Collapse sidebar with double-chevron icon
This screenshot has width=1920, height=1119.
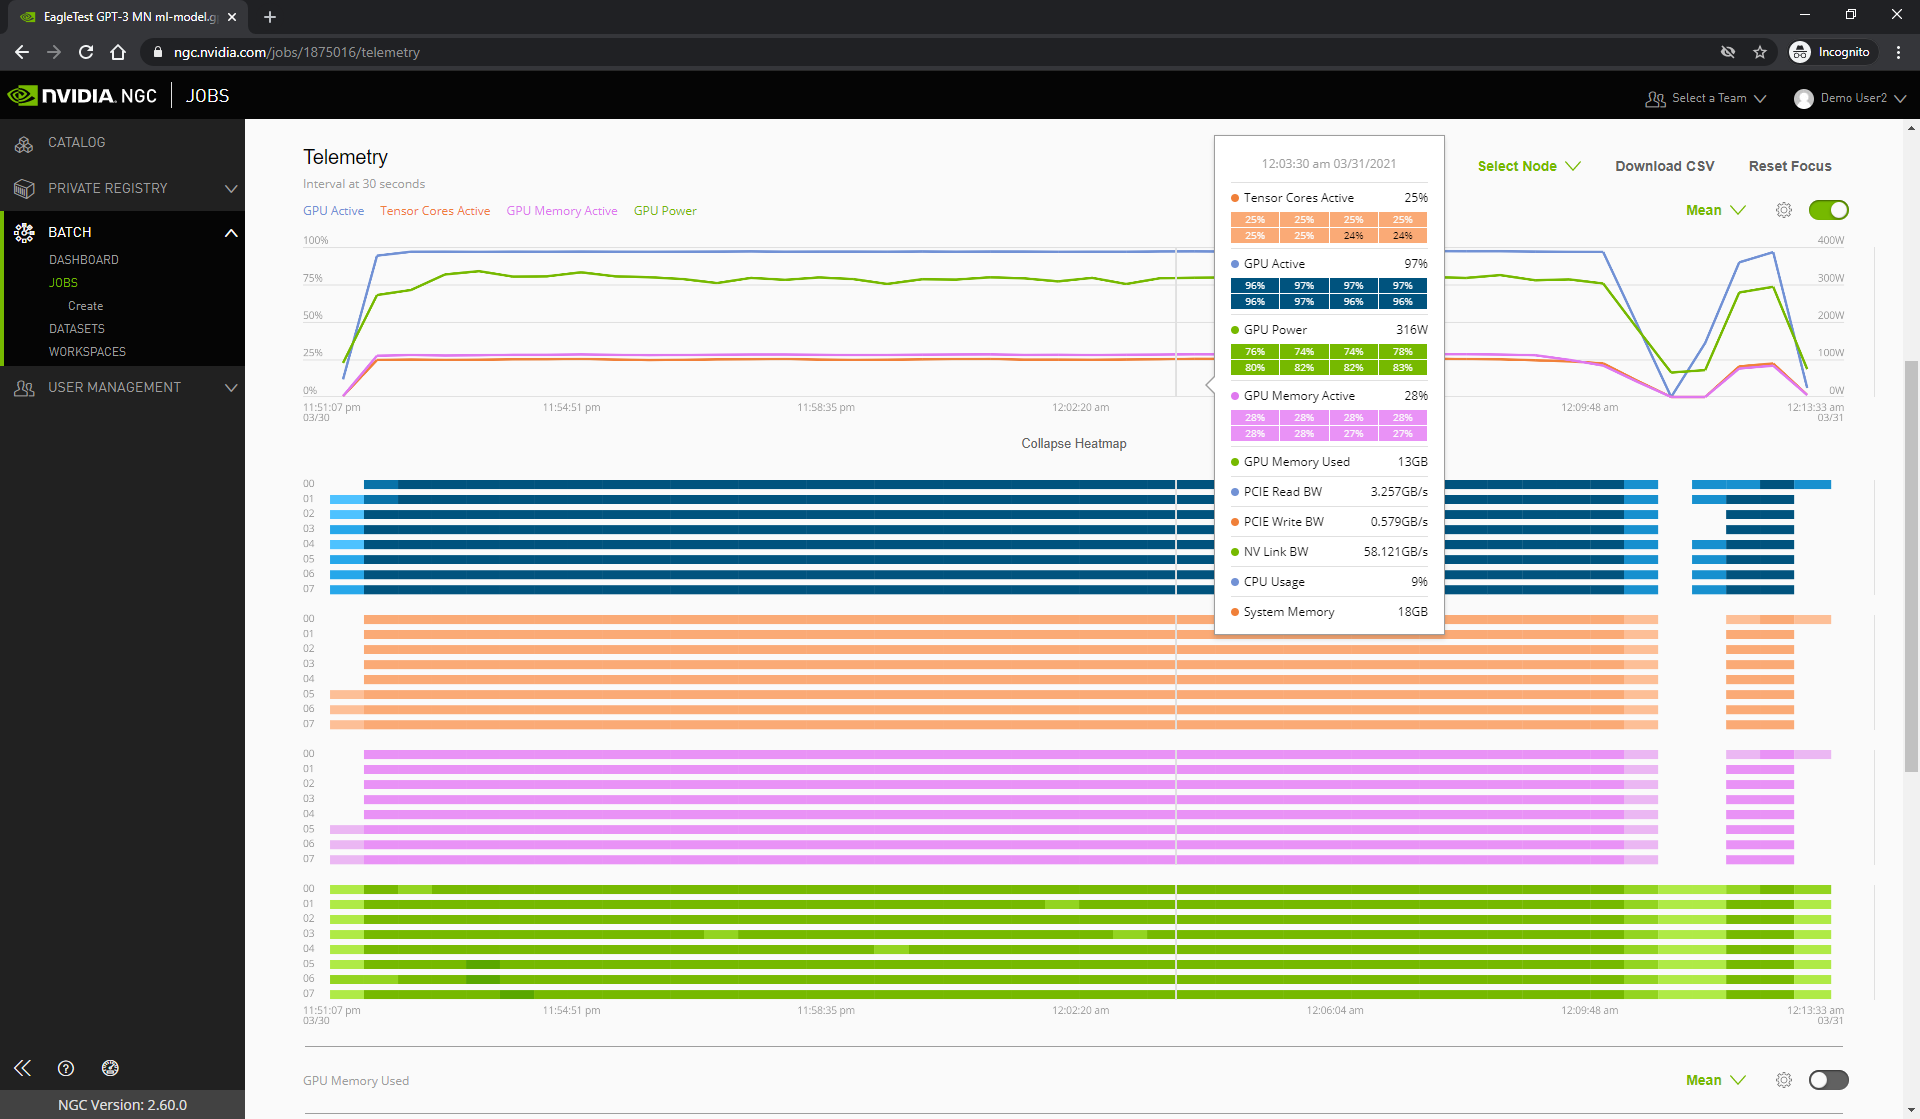(22, 1068)
